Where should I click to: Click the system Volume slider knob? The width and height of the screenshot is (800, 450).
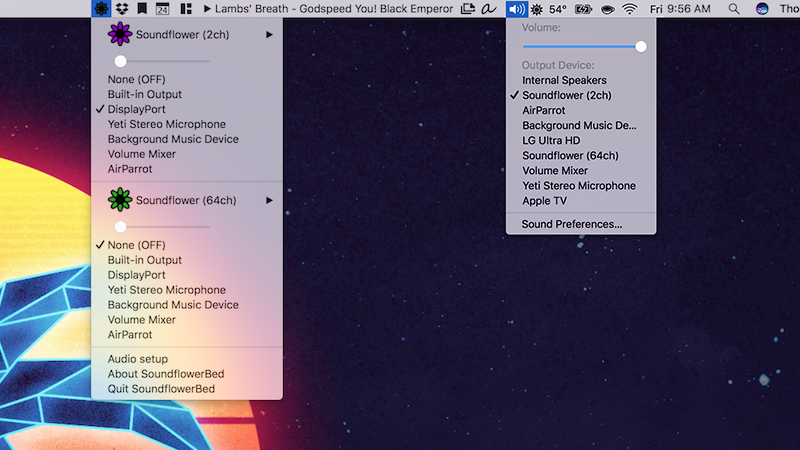641,46
